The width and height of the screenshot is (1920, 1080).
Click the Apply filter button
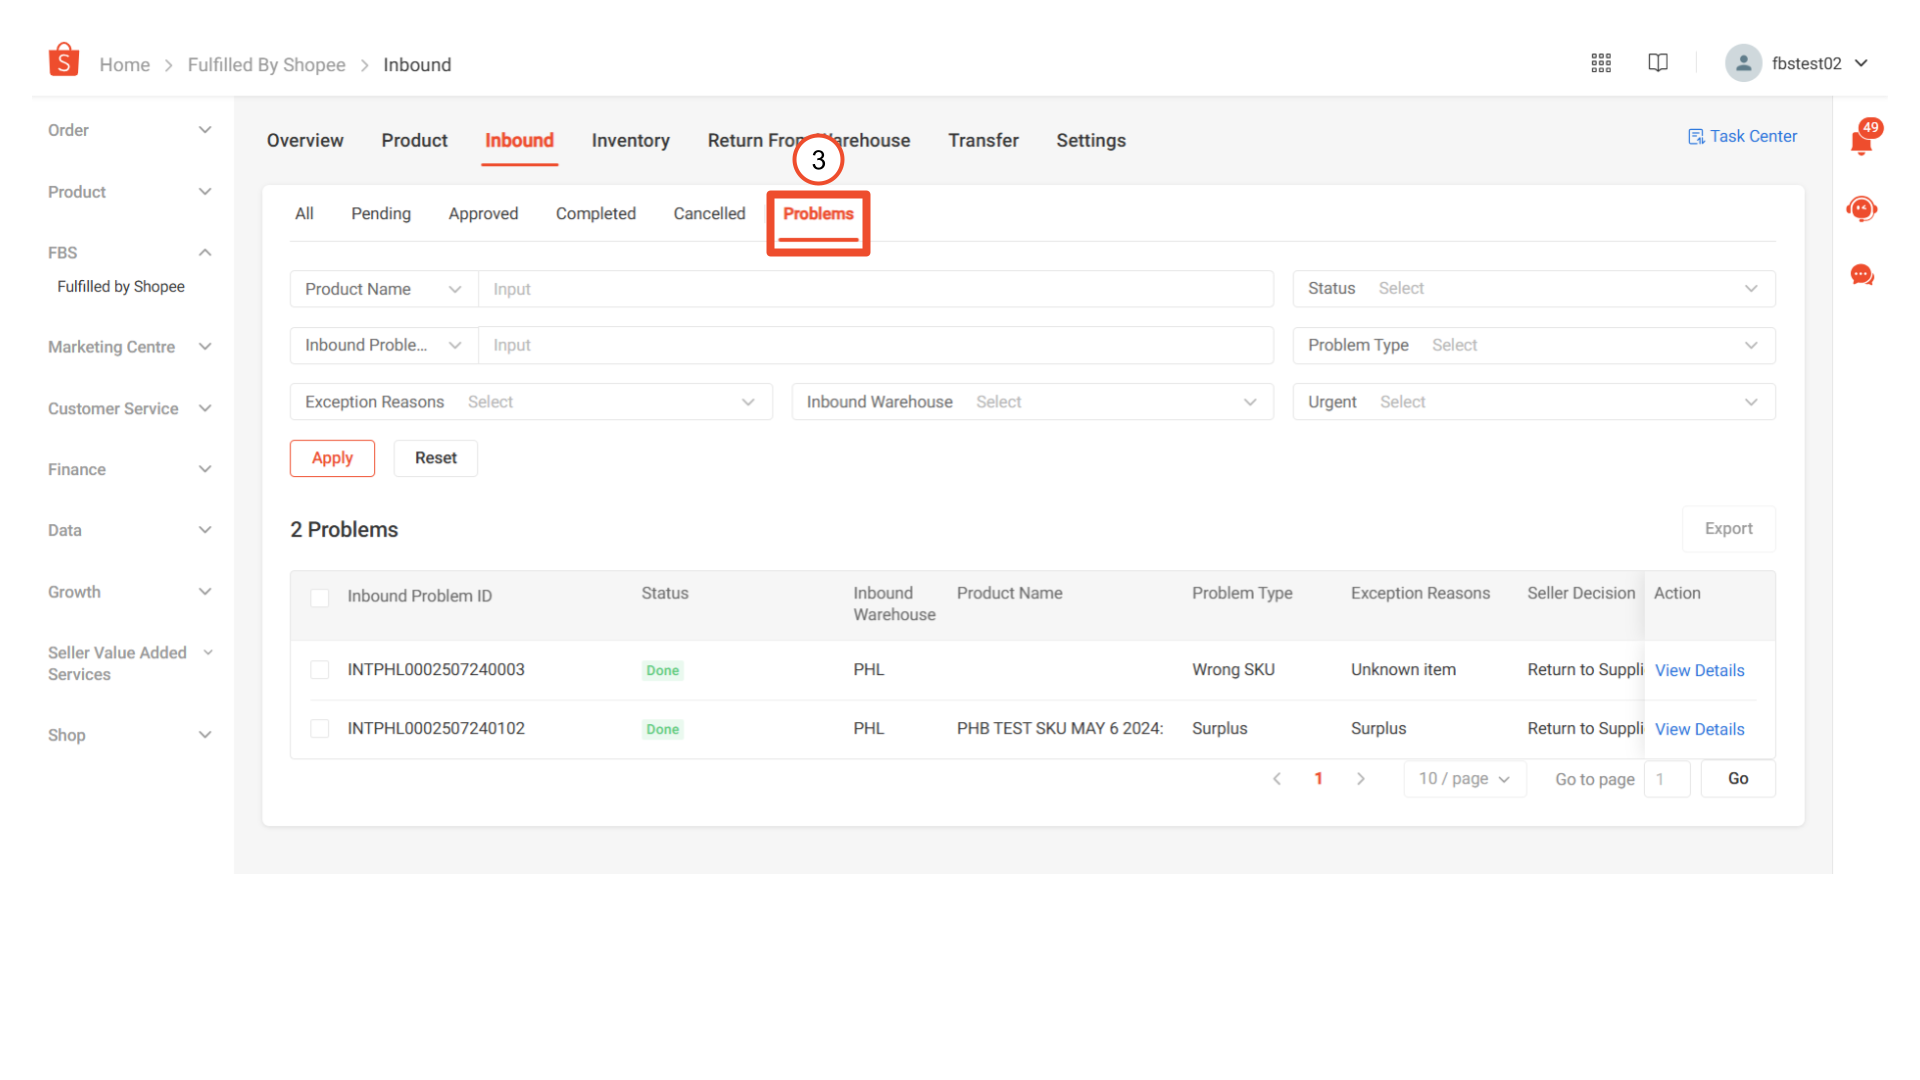click(332, 458)
